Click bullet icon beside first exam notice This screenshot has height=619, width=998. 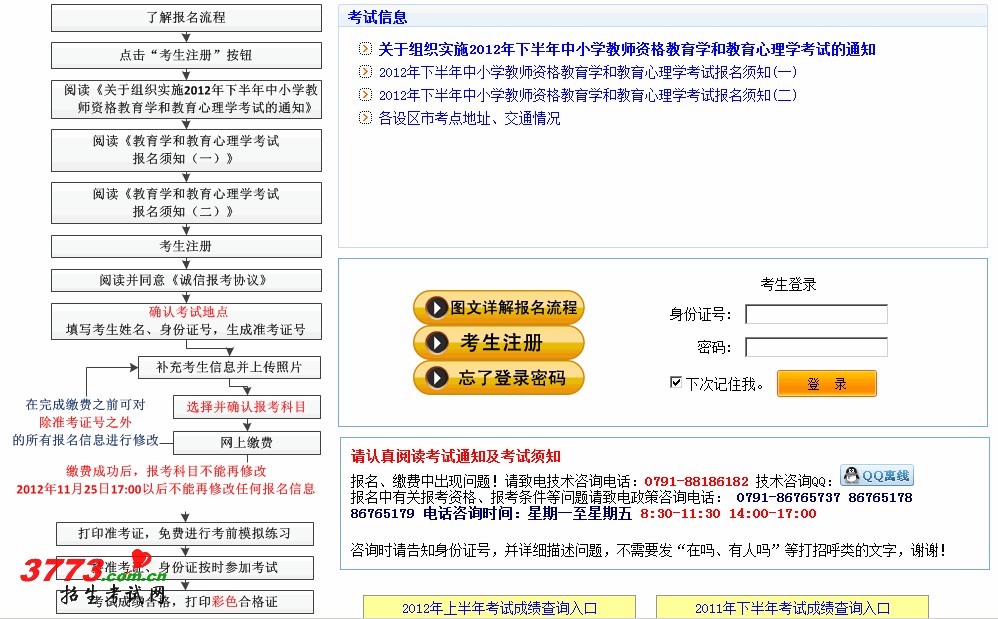(365, 49)
